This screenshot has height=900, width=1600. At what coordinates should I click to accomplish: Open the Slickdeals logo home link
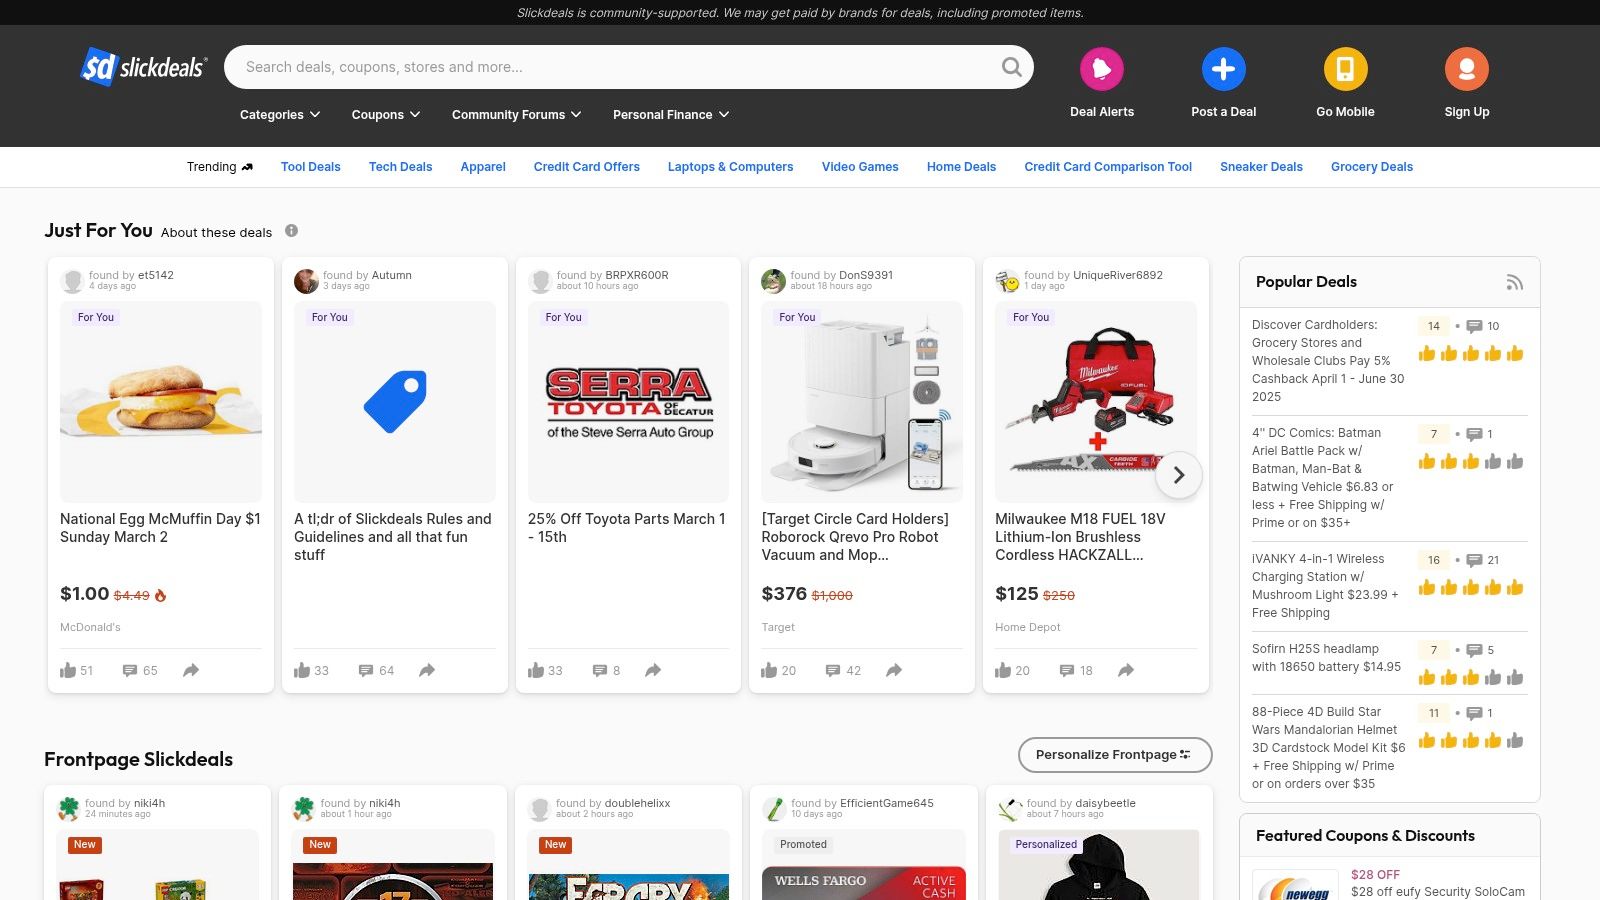click(144, 67)
